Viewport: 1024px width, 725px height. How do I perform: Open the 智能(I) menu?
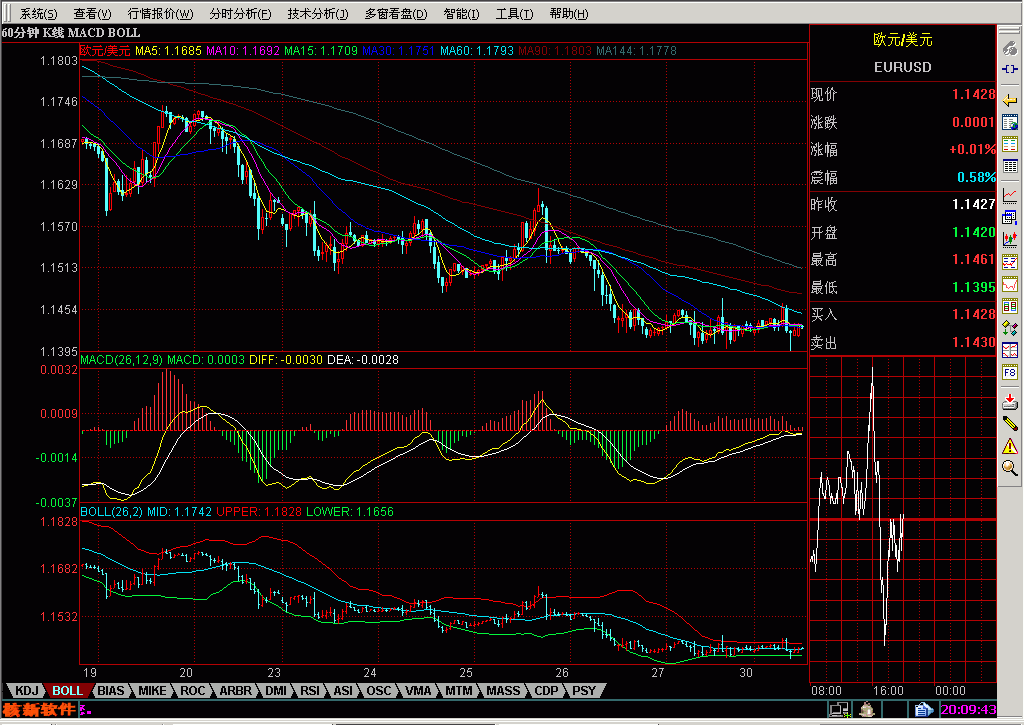[461, 14]
